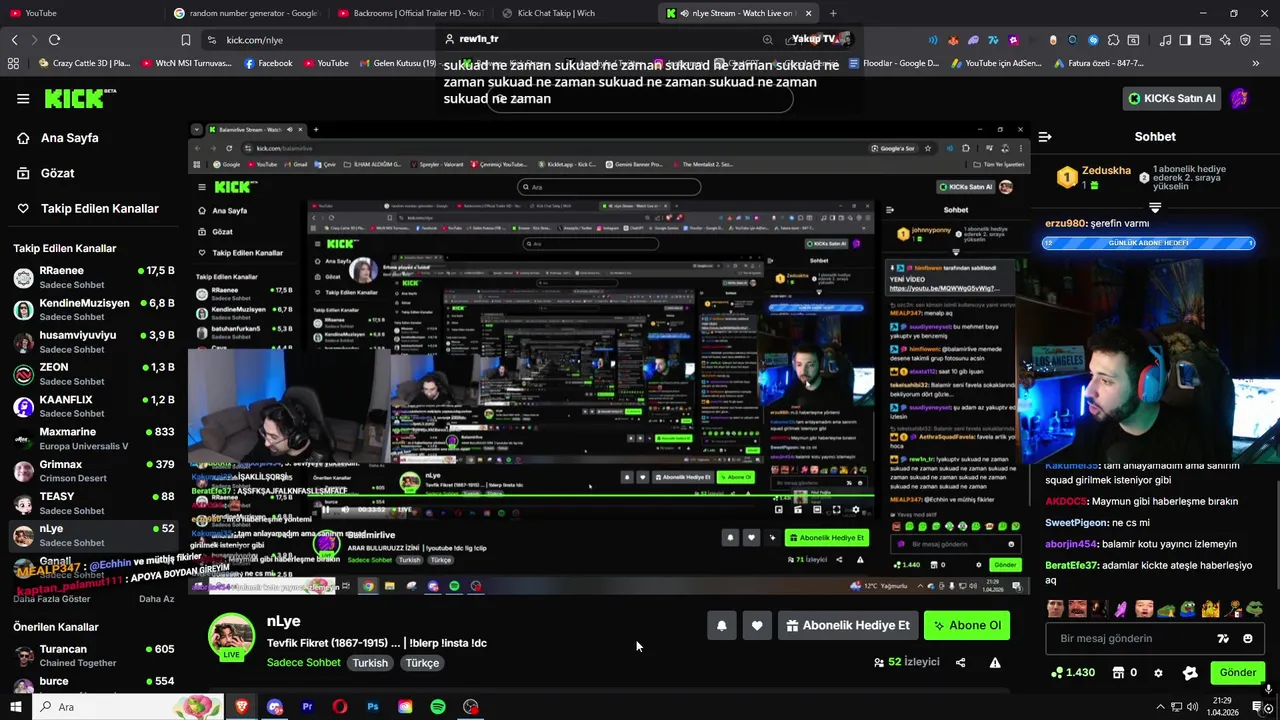Show hidden system tray icons
Screen dimensions: 1280x720
point(1162,707)
